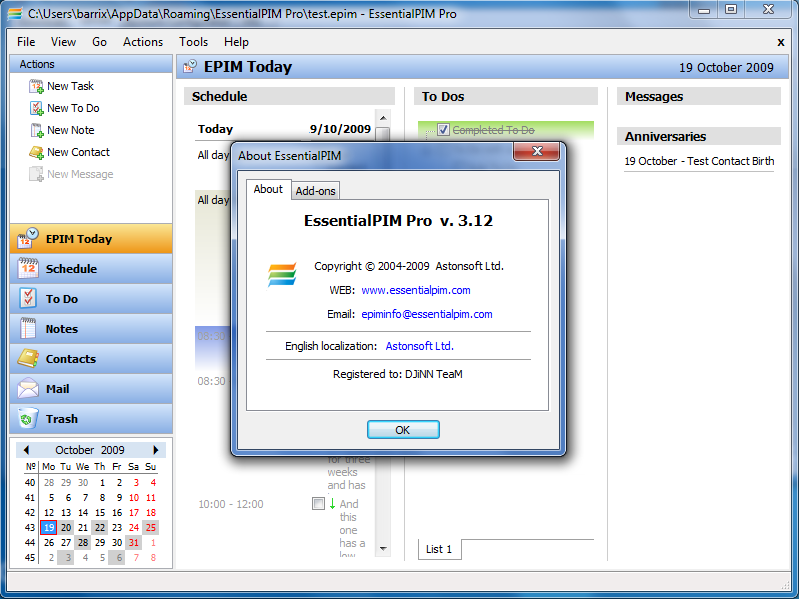Click the EssentialPIM logo in About dialog
799x599 pixels.
point(282,275)
